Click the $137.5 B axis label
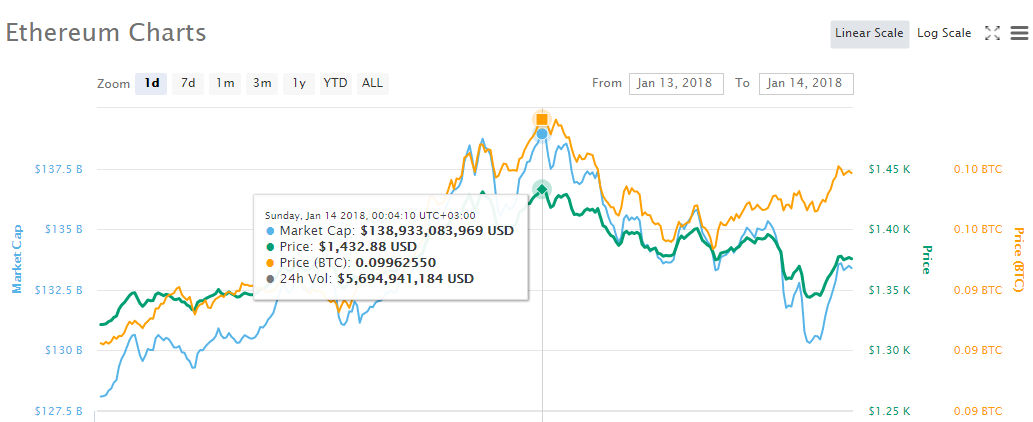The image size is (1033, 422). click(58, 169)
